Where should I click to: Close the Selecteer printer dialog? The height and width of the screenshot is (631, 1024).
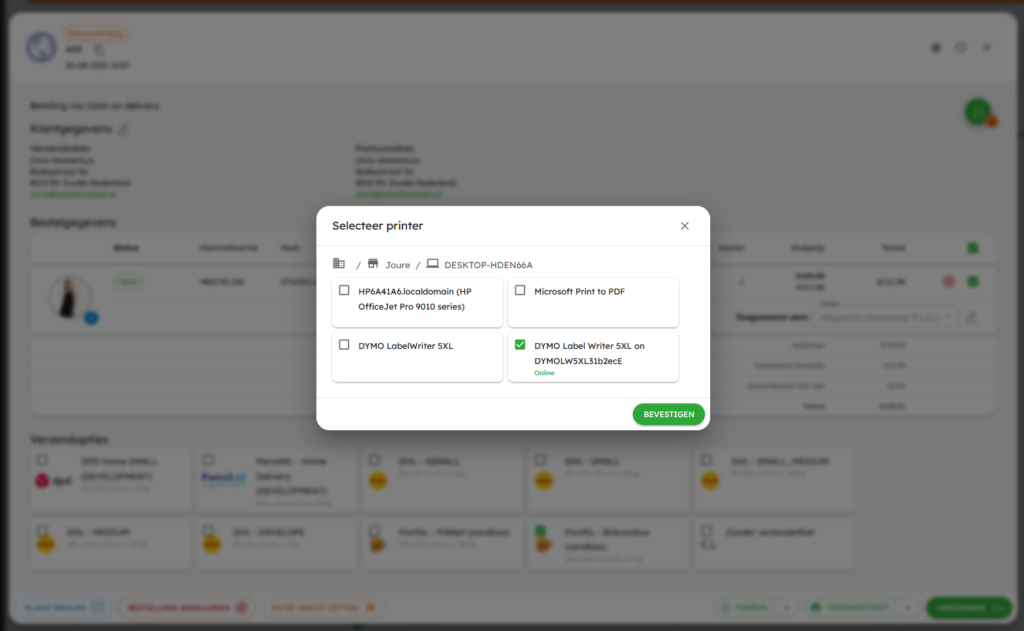click(684, 225)
